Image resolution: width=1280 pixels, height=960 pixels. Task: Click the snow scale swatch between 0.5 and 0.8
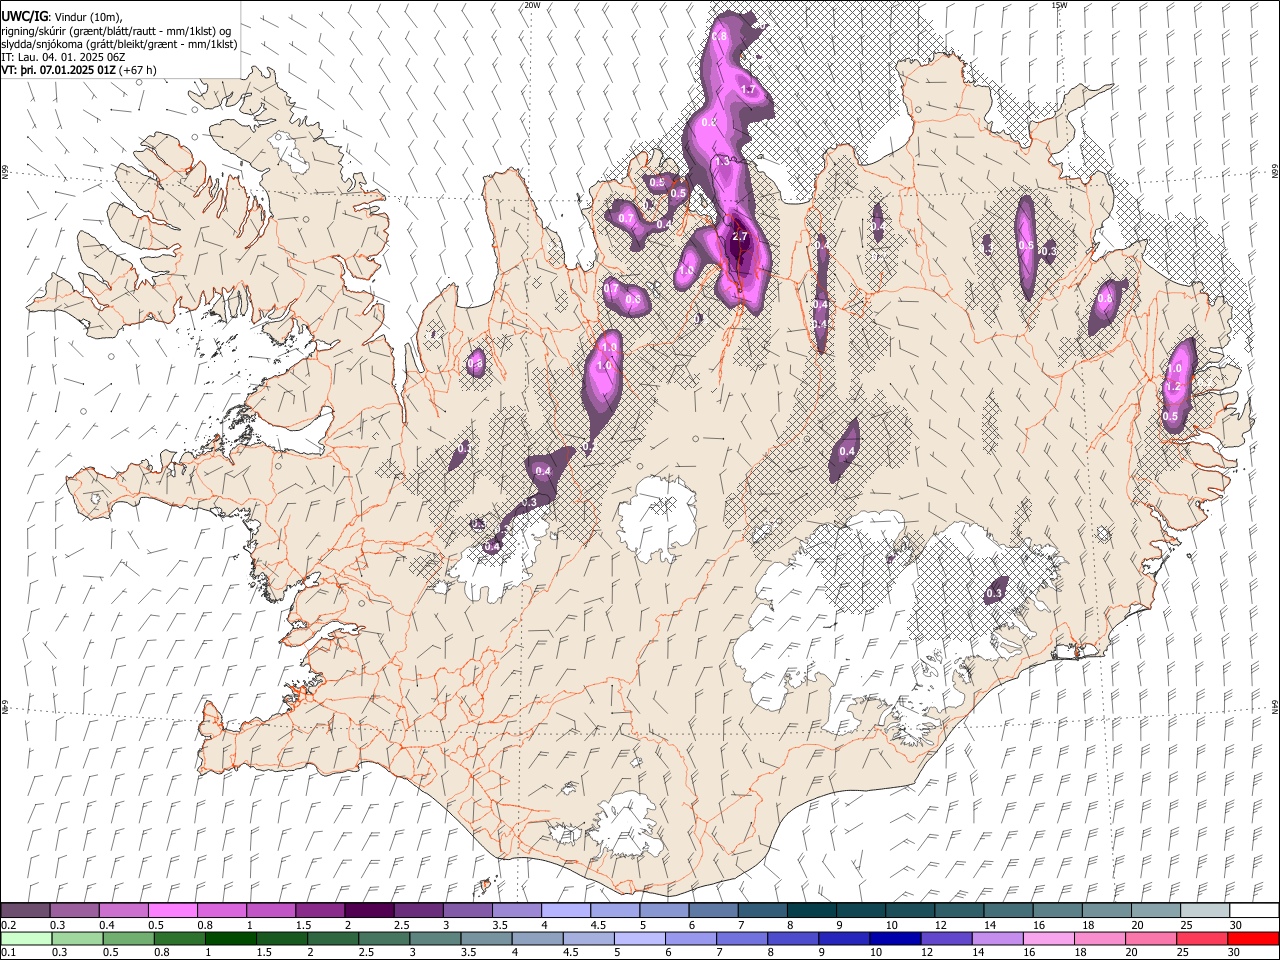pyautogui.click(x=173, y=911)
